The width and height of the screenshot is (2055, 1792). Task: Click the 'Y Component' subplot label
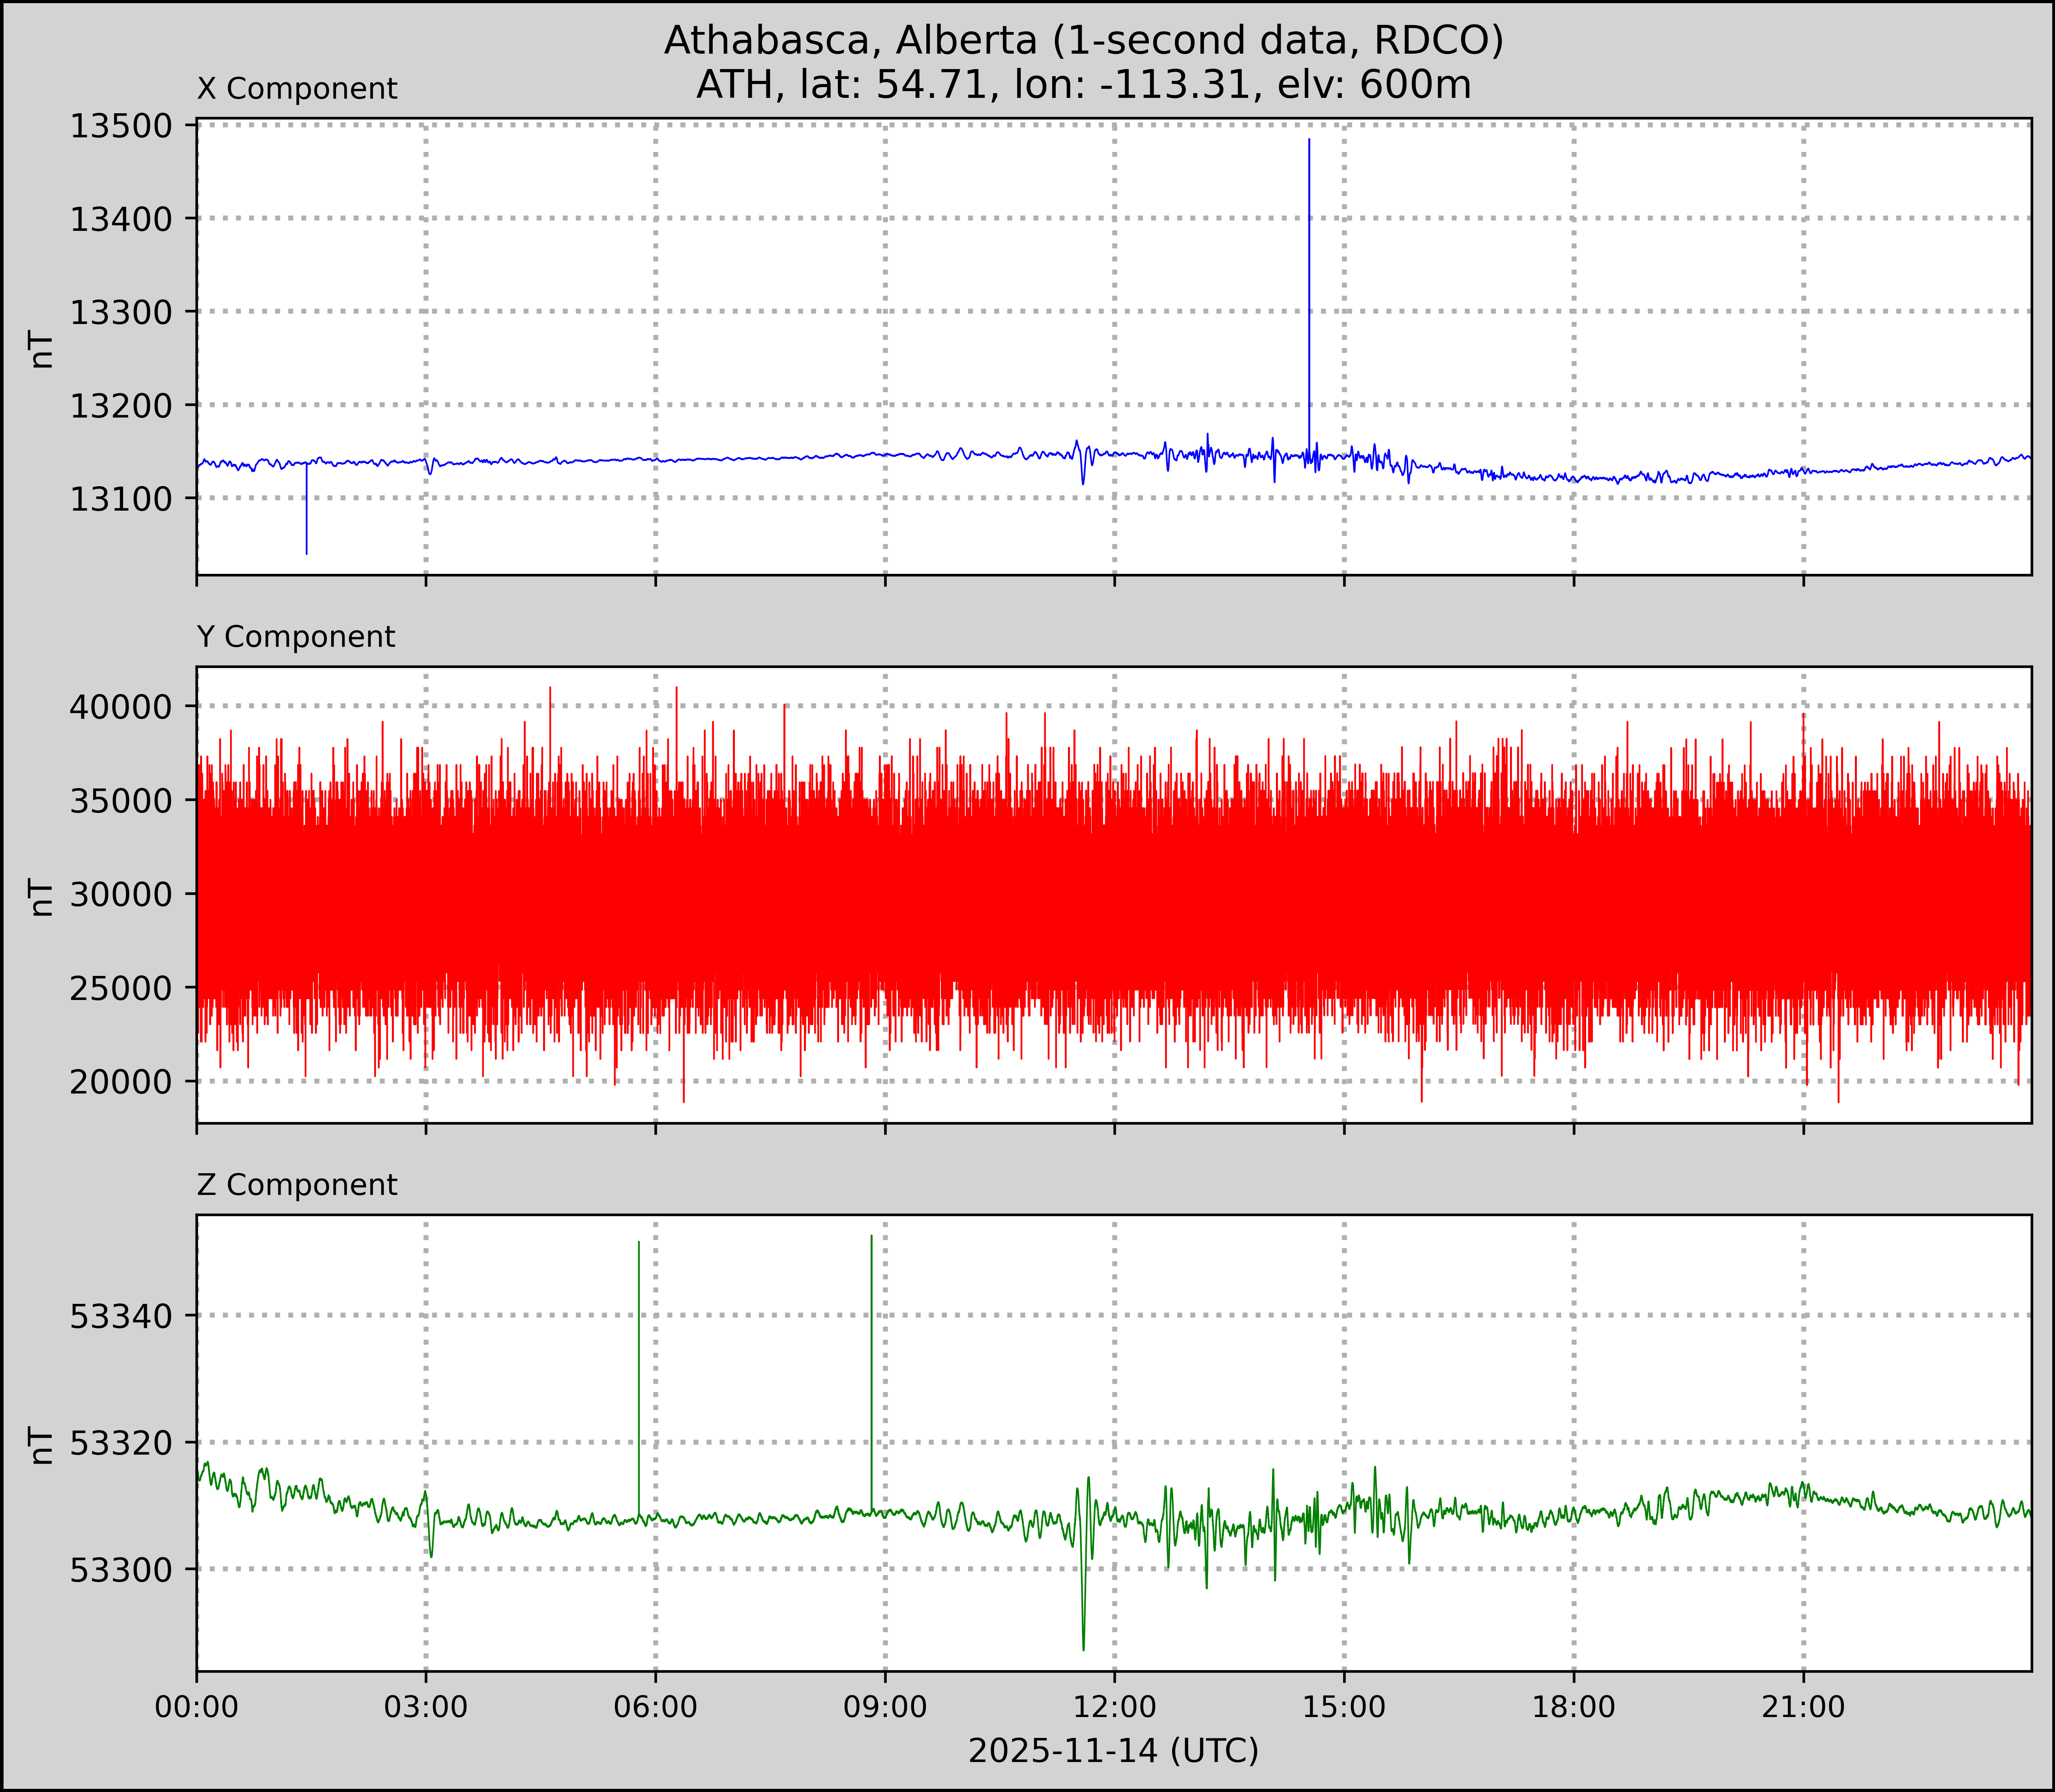tap(296, 637)
